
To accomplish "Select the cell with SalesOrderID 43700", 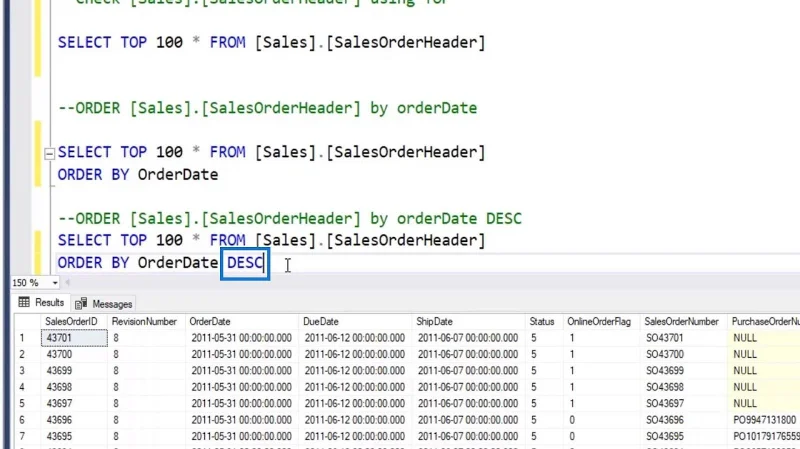I will tap(74, 354).
